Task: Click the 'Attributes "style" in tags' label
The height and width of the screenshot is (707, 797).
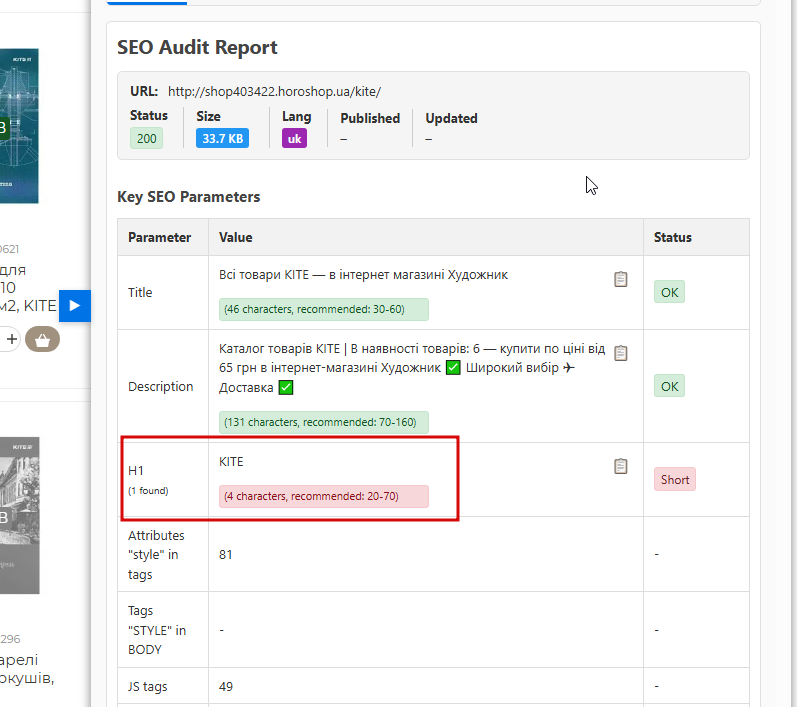Action: click(156, 555)
